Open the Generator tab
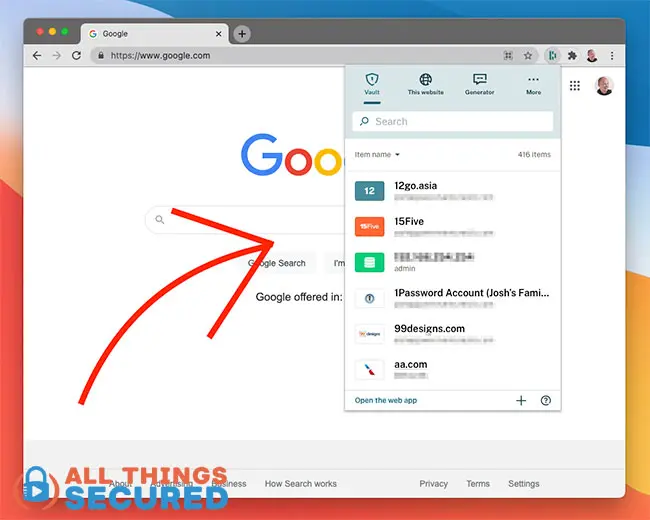The image size is (650, 520). (480, 84)
